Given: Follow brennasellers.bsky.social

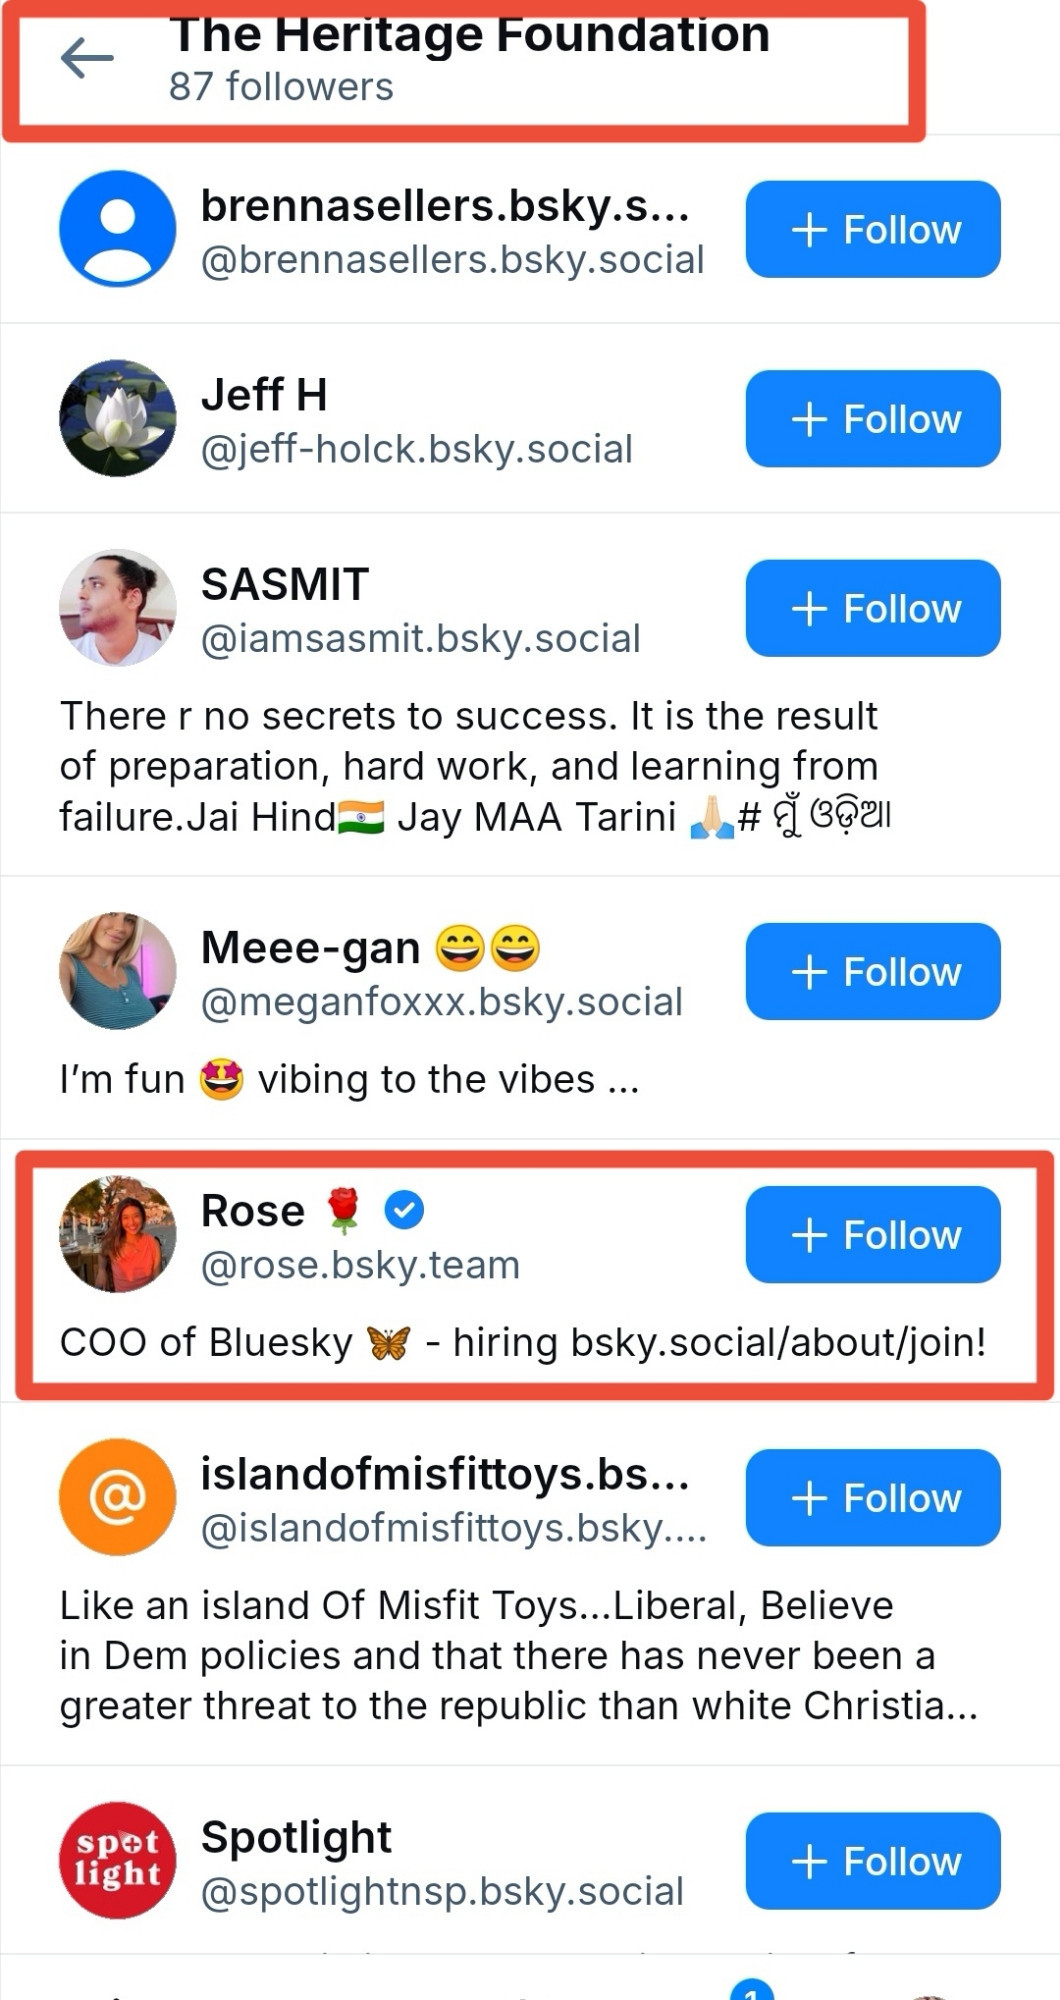Looking at the screenshot, I should (x=873, y=229).
